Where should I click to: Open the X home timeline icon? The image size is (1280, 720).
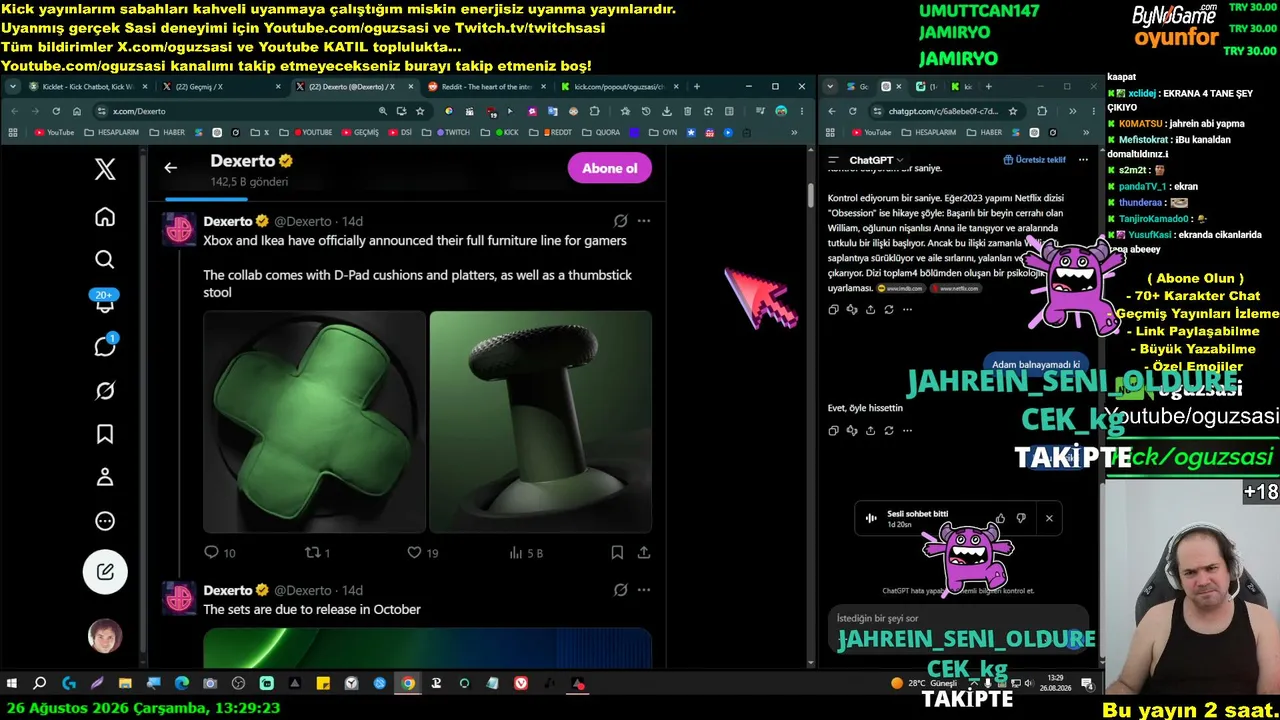105,217
